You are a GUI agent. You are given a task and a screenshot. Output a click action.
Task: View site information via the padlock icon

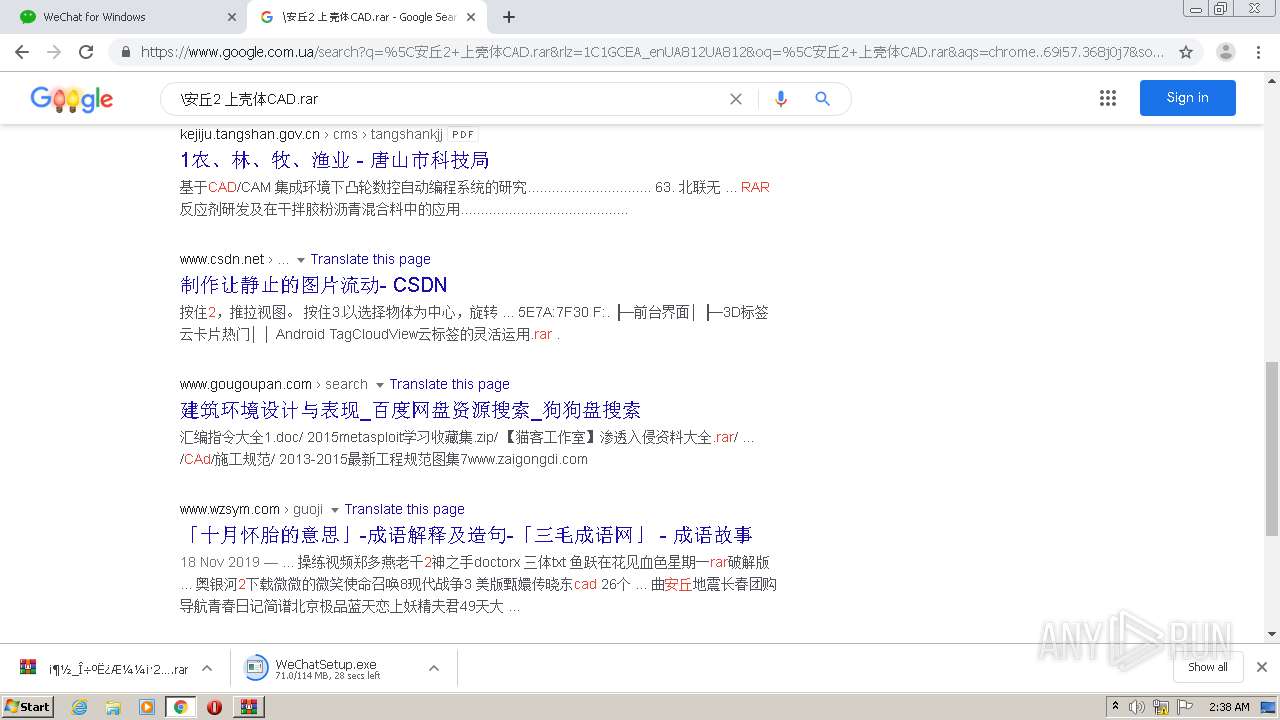point(125,52)
